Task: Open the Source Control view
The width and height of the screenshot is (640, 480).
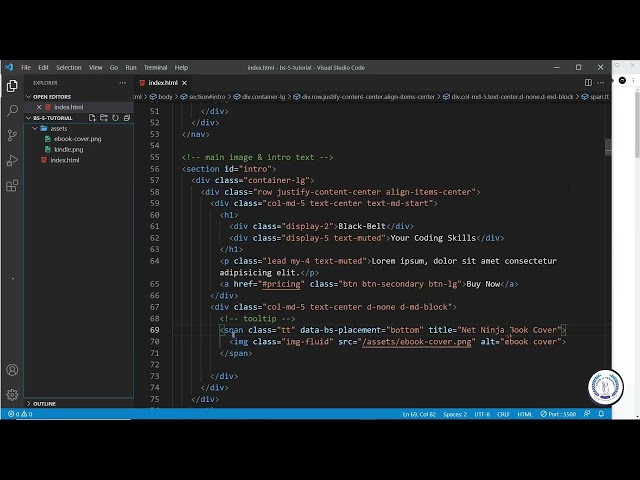Action: (12, 135)
